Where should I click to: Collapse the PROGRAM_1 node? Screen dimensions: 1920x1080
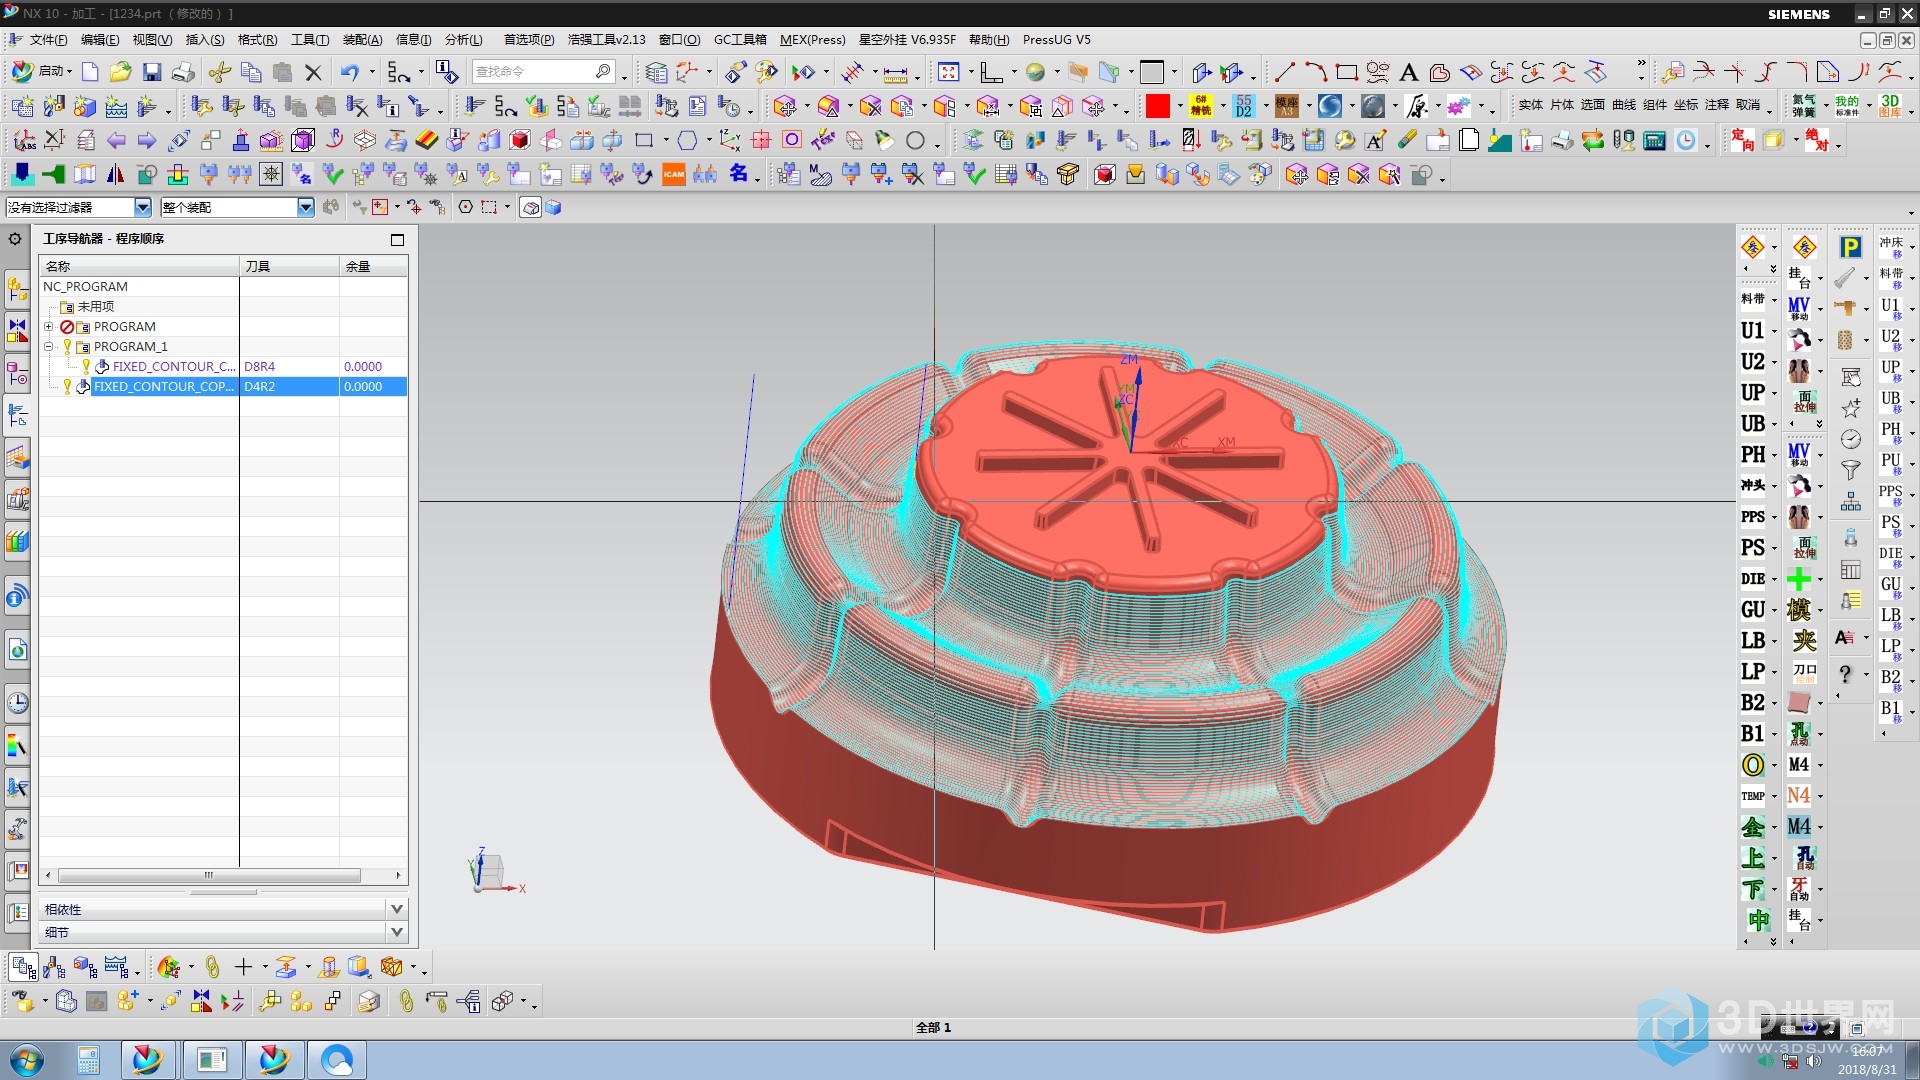[x=48, y=347]
